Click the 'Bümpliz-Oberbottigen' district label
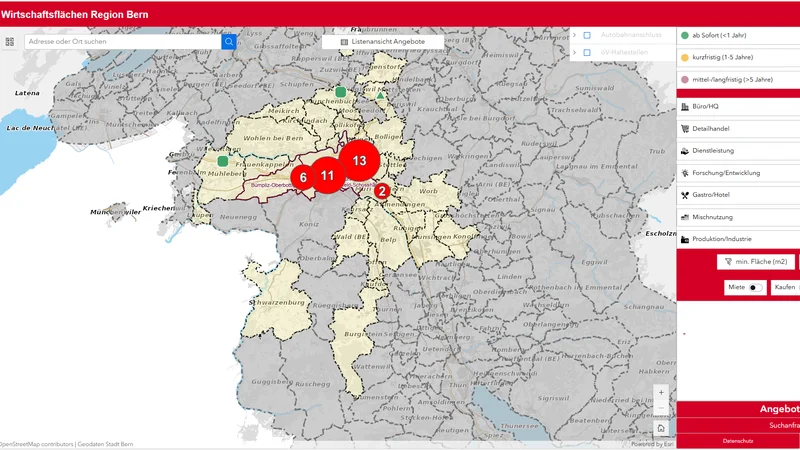The height and width of the screenshot is (450, 800). click(x=271, y=185)
